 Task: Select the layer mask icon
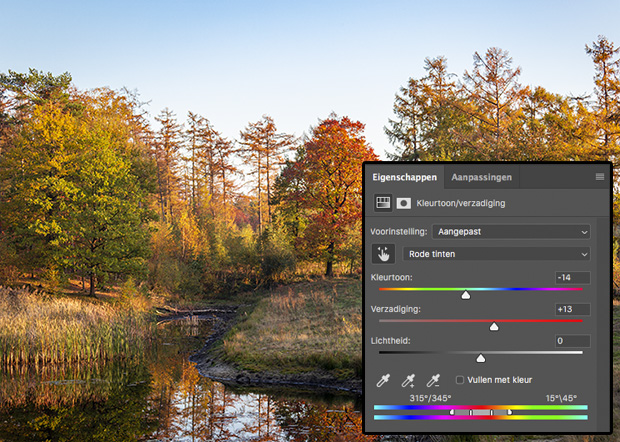404,203
